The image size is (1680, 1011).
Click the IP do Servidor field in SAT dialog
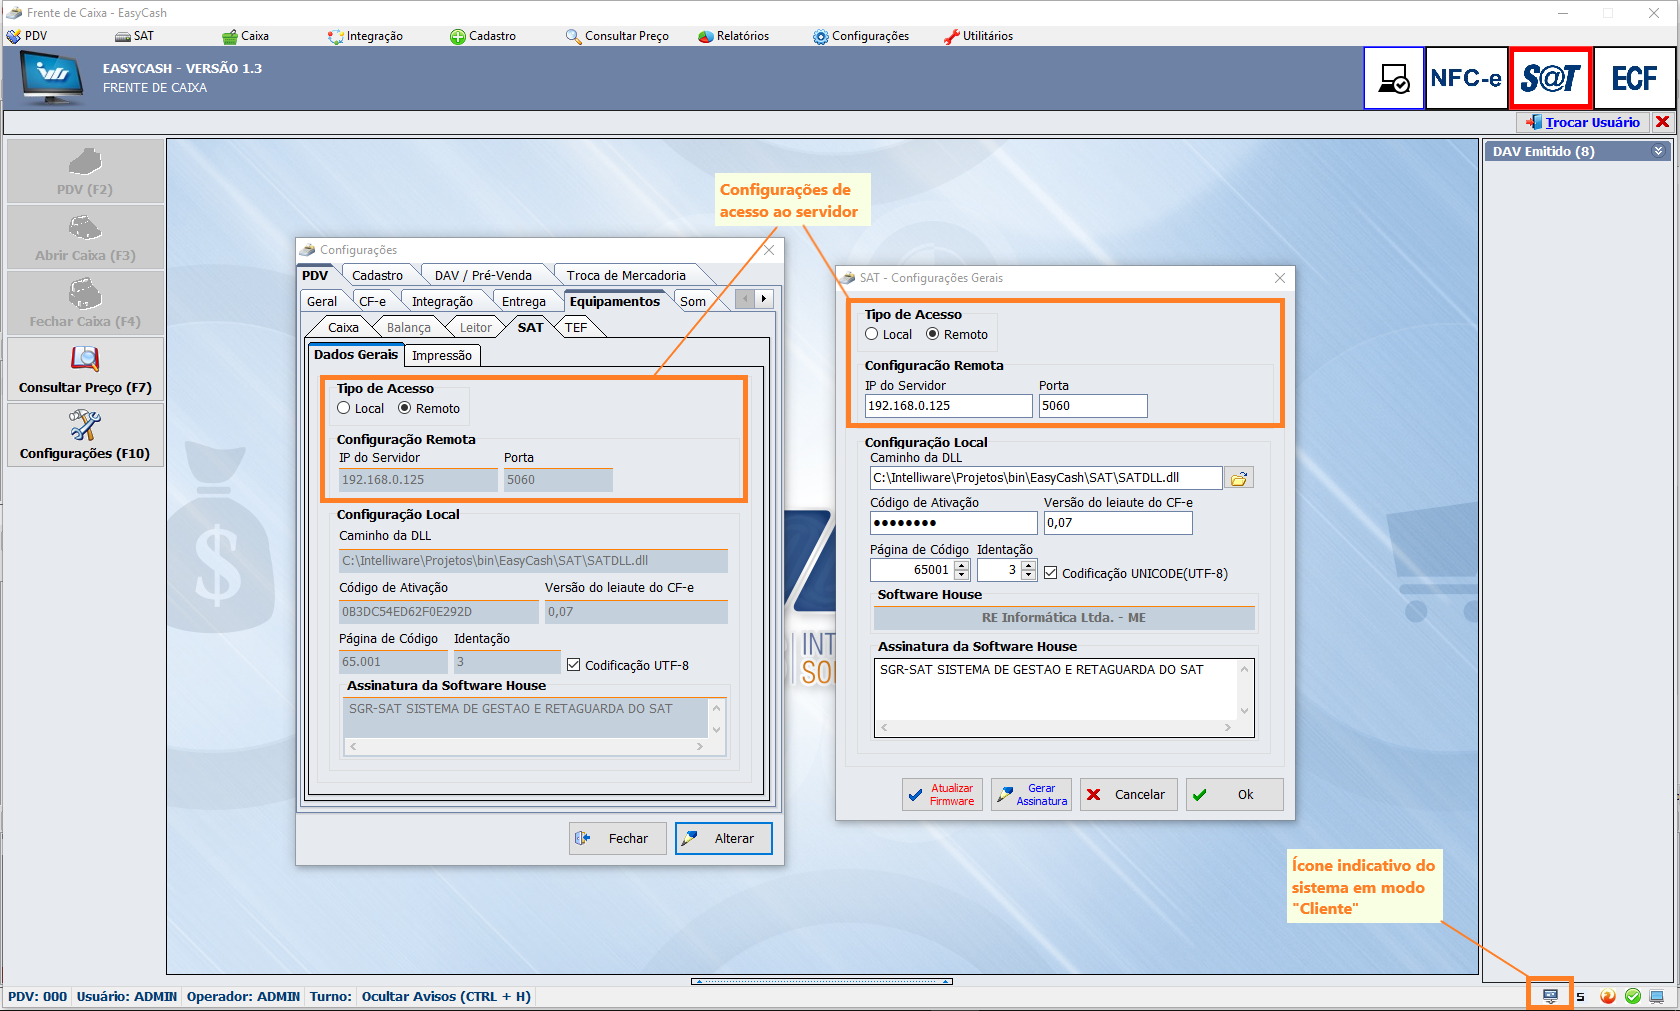[x=947, y=406]
